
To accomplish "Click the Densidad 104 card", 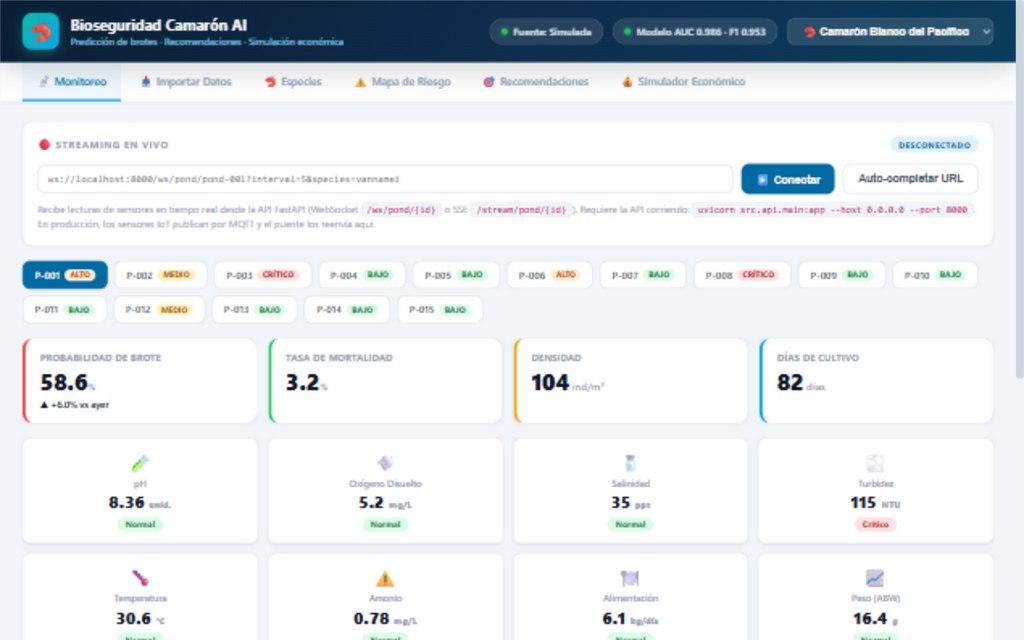I will click(x=631, y=381).
